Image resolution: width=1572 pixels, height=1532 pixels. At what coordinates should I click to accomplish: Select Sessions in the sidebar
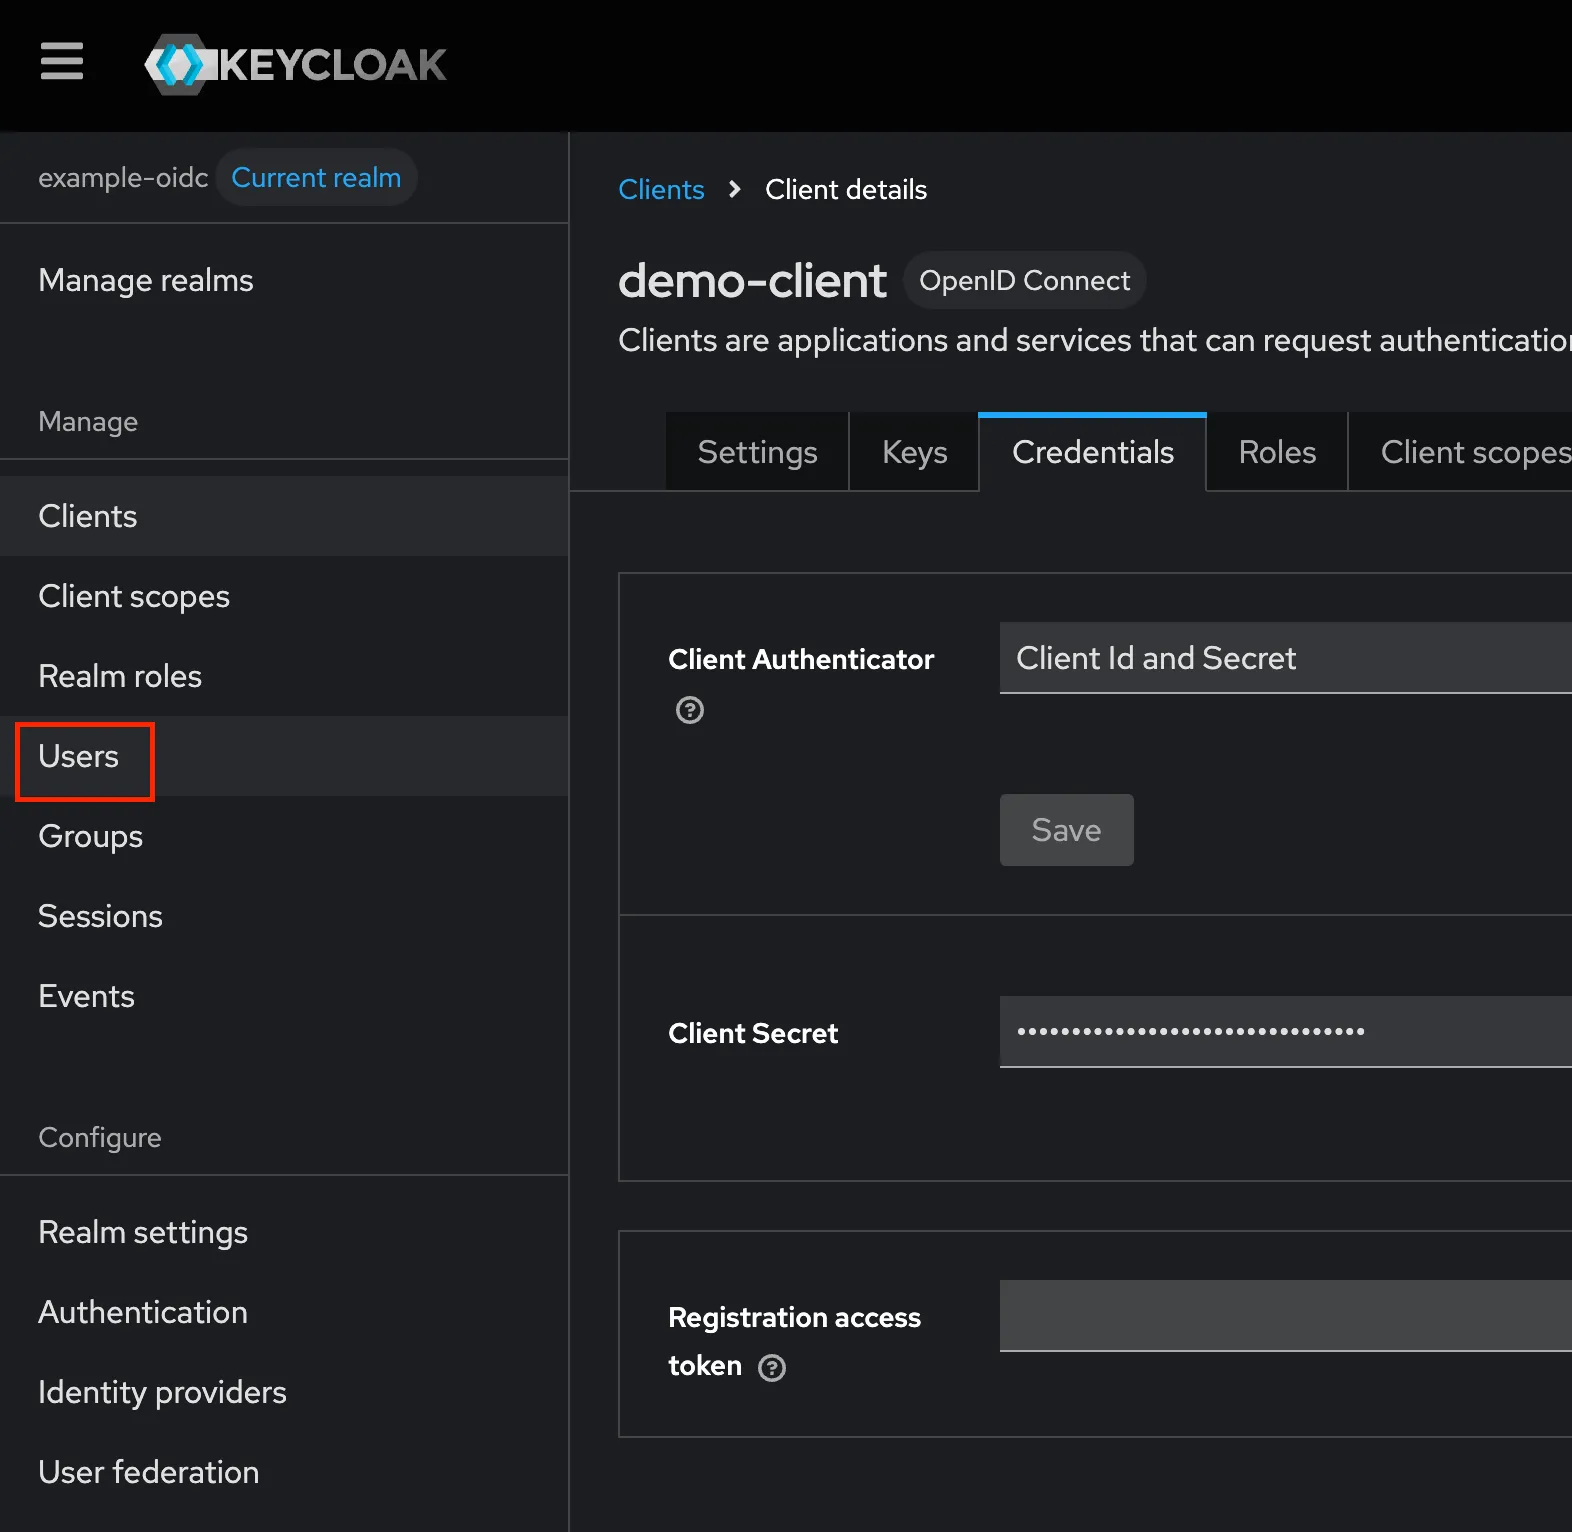click(100, 917)
